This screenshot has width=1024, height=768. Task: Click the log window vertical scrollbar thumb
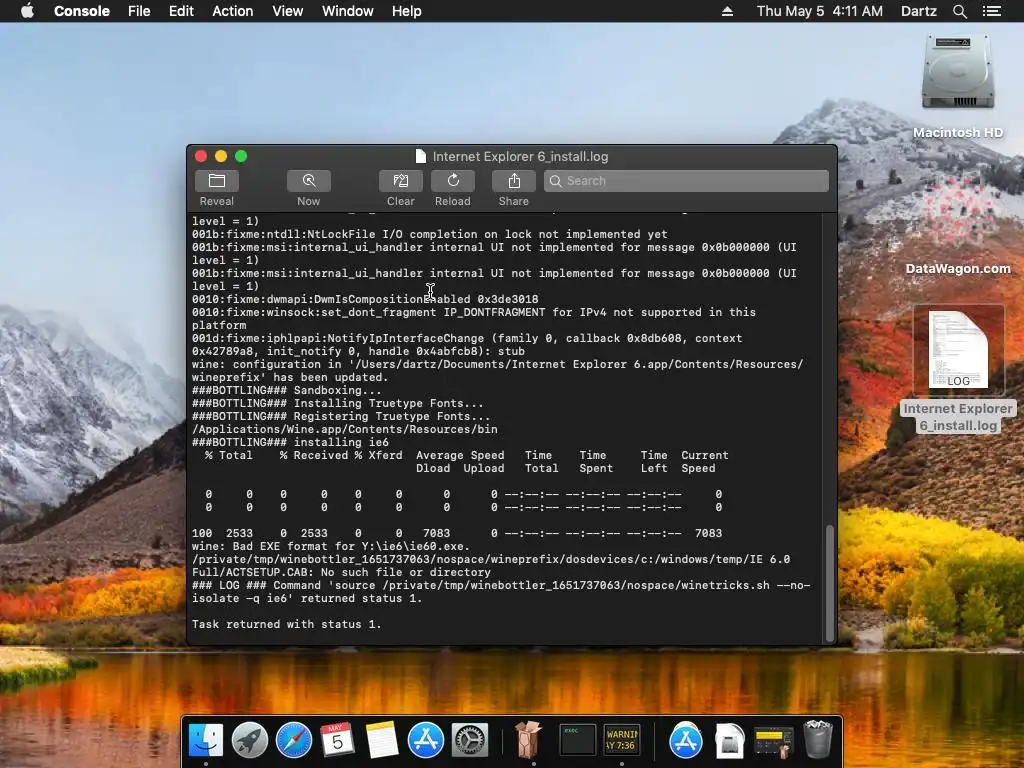point(830,583)
